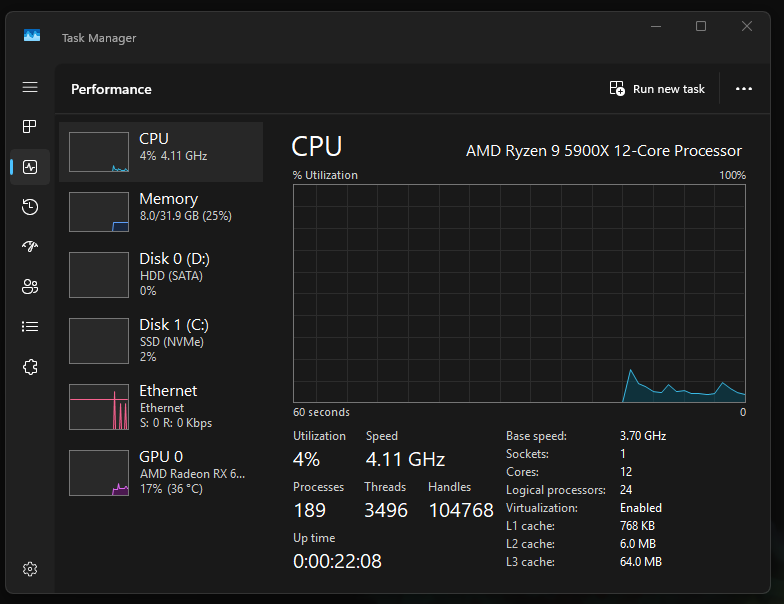784x604 pixels.
Task: Select Disk 0 (D:) HDD entry
Action: 161,274
